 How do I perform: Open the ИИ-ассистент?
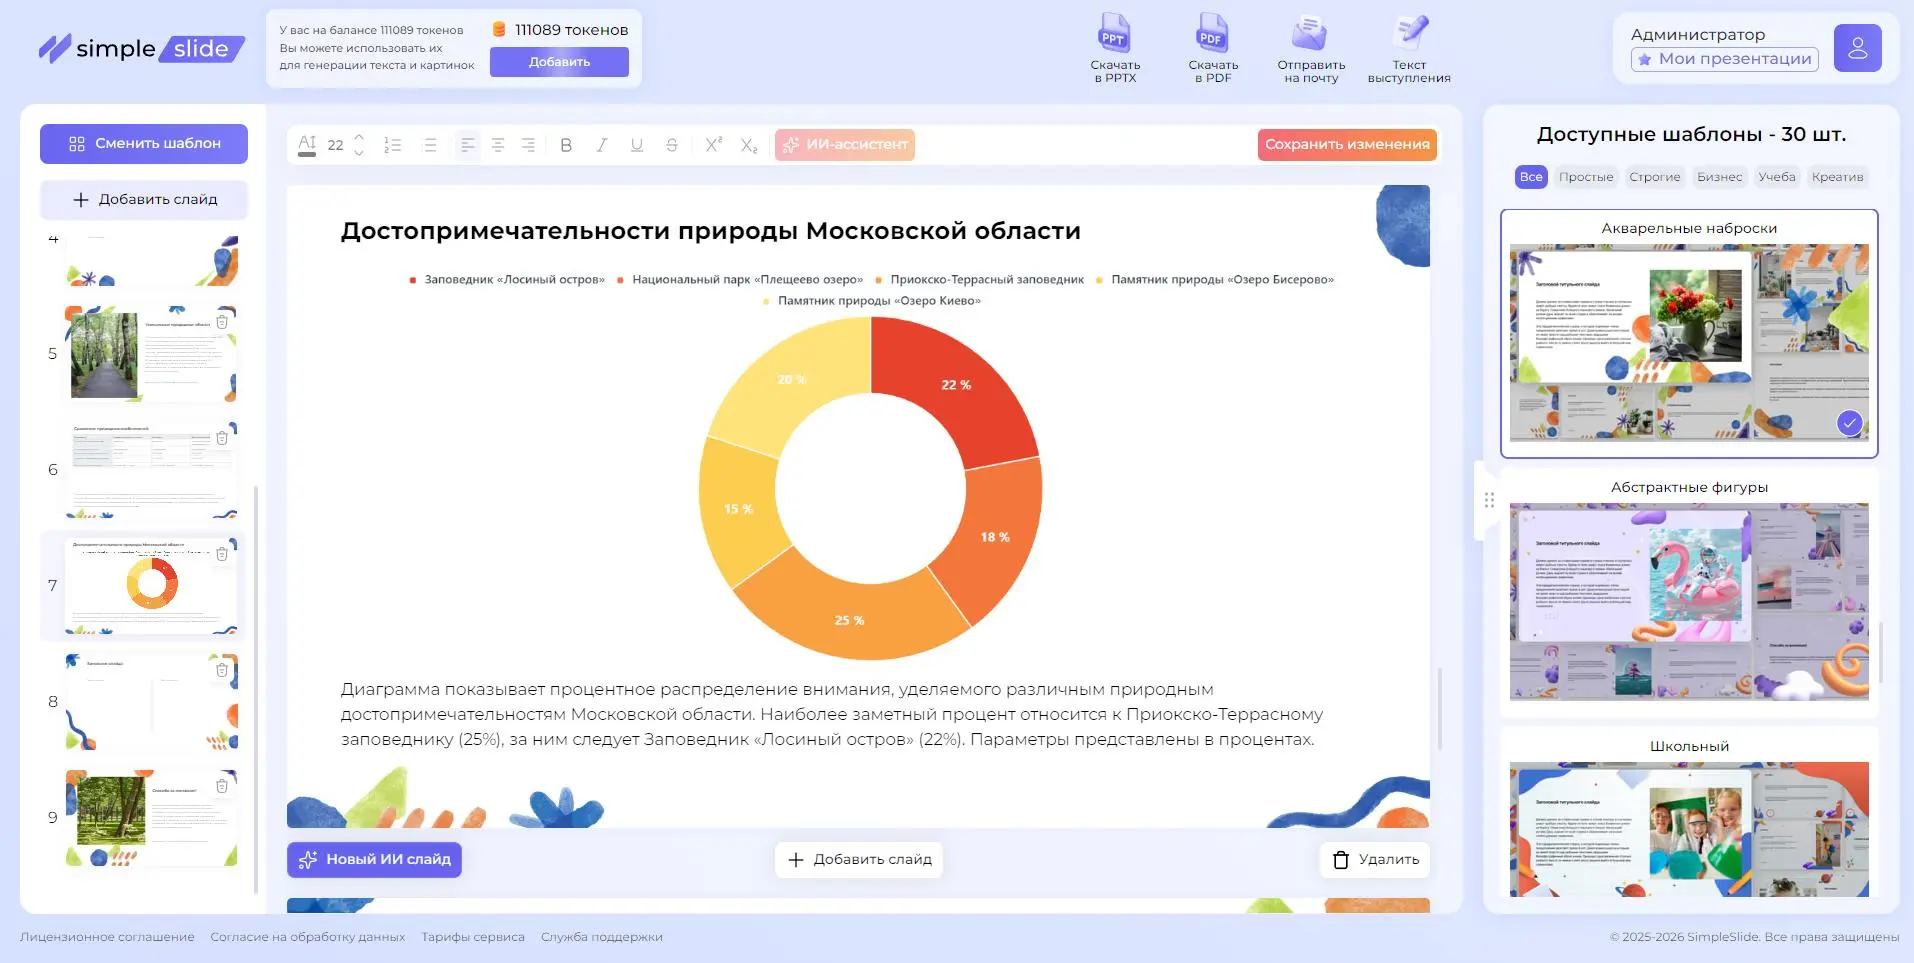tap(845, 145)
